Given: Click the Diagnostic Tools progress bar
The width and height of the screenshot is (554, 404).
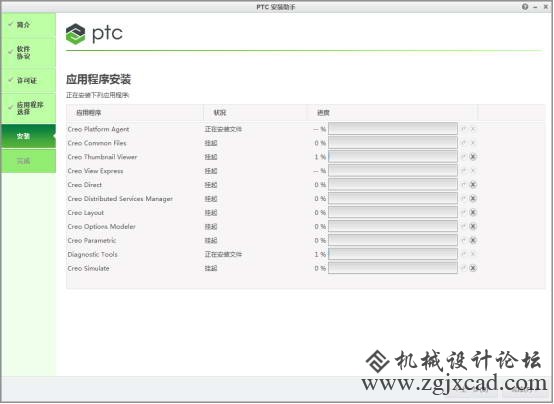Looking at the screenshot, I should pos(393,254).
